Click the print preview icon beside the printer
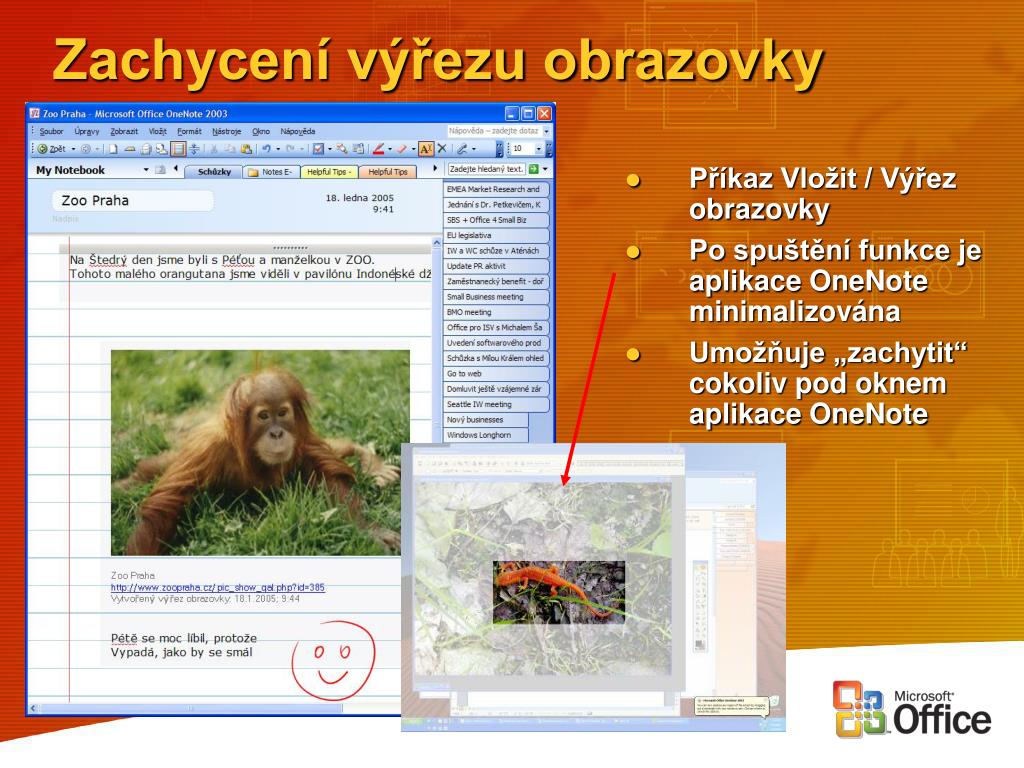Image resolution: width=1024 pixels, height=768 pixels. click(x=161, y=149)
